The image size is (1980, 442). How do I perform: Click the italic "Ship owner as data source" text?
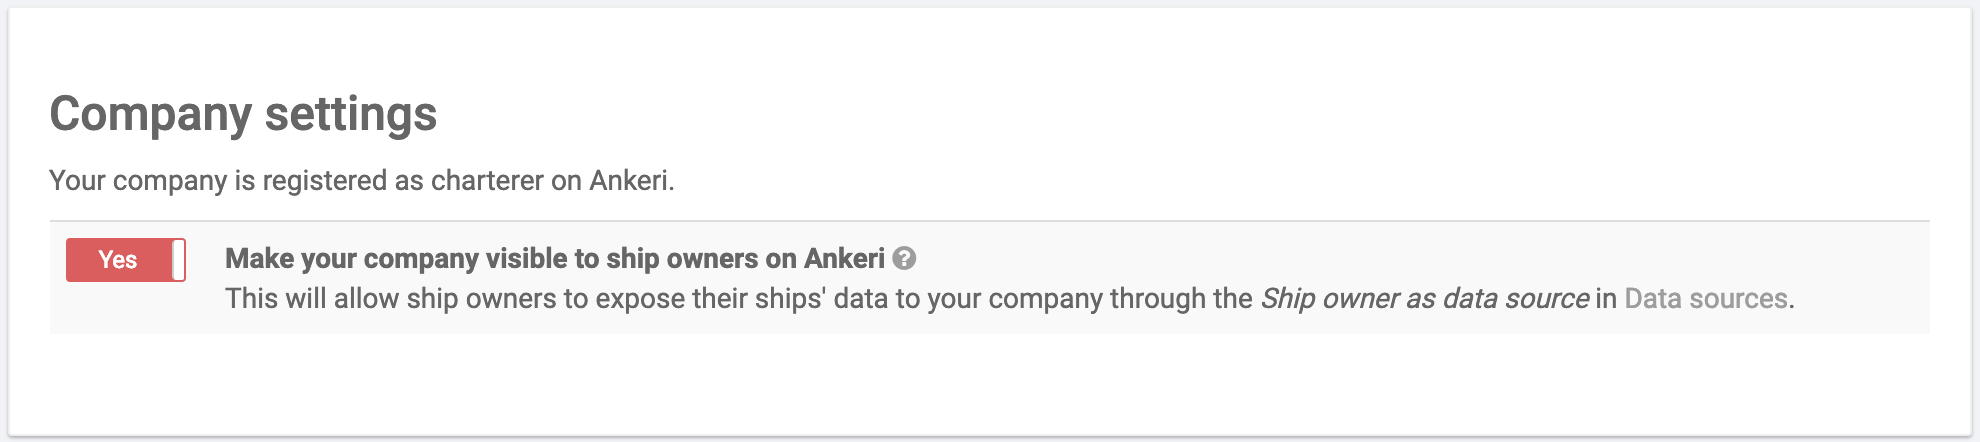pos(1424,299)
